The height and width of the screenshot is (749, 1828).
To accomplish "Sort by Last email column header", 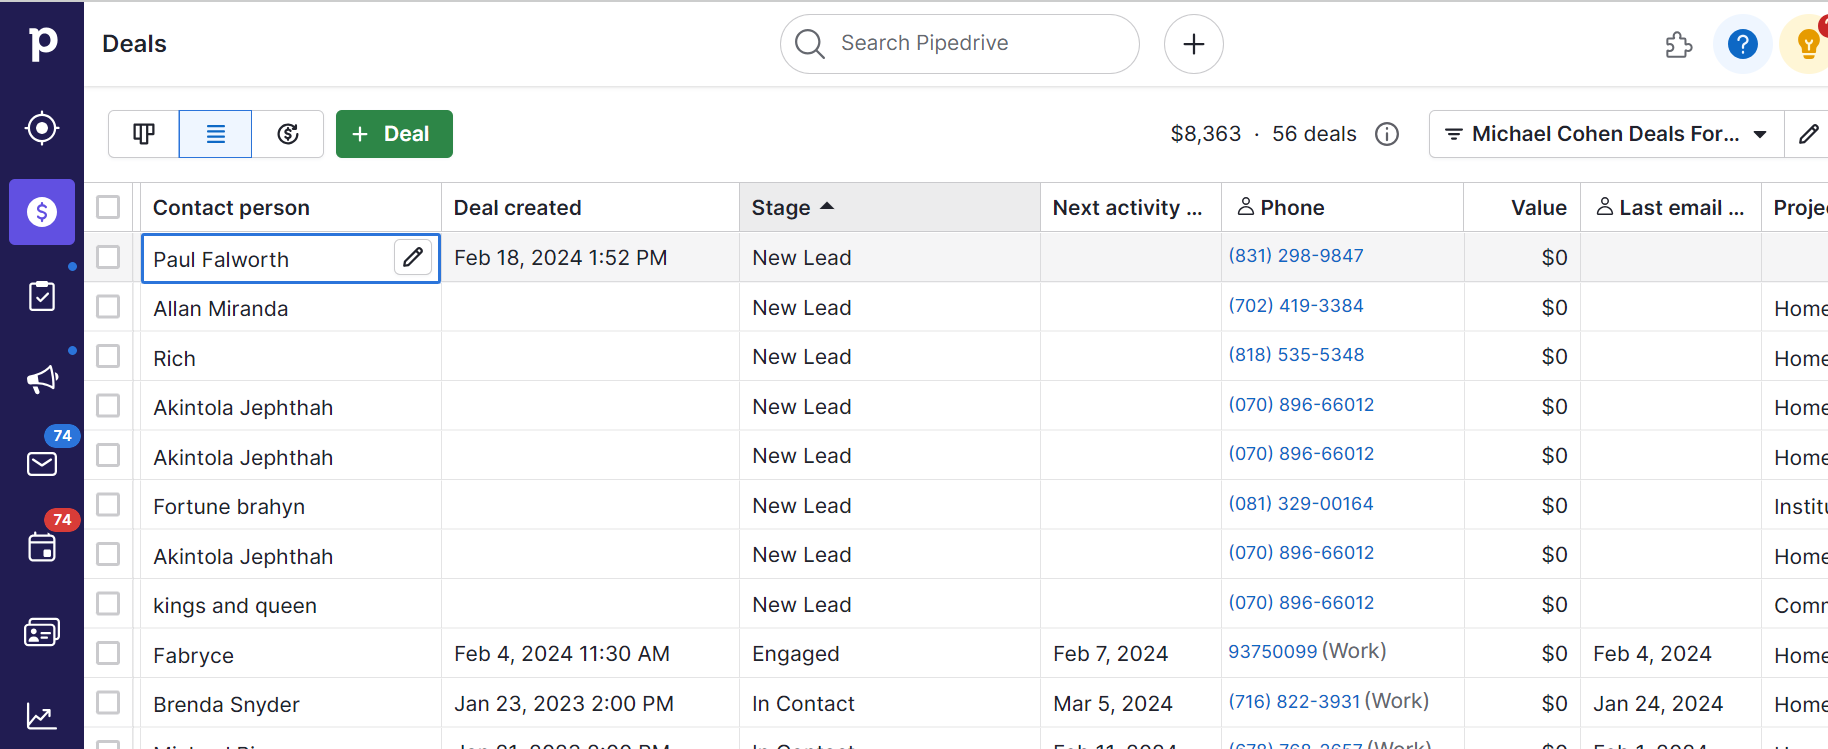I will [1671, 207].
